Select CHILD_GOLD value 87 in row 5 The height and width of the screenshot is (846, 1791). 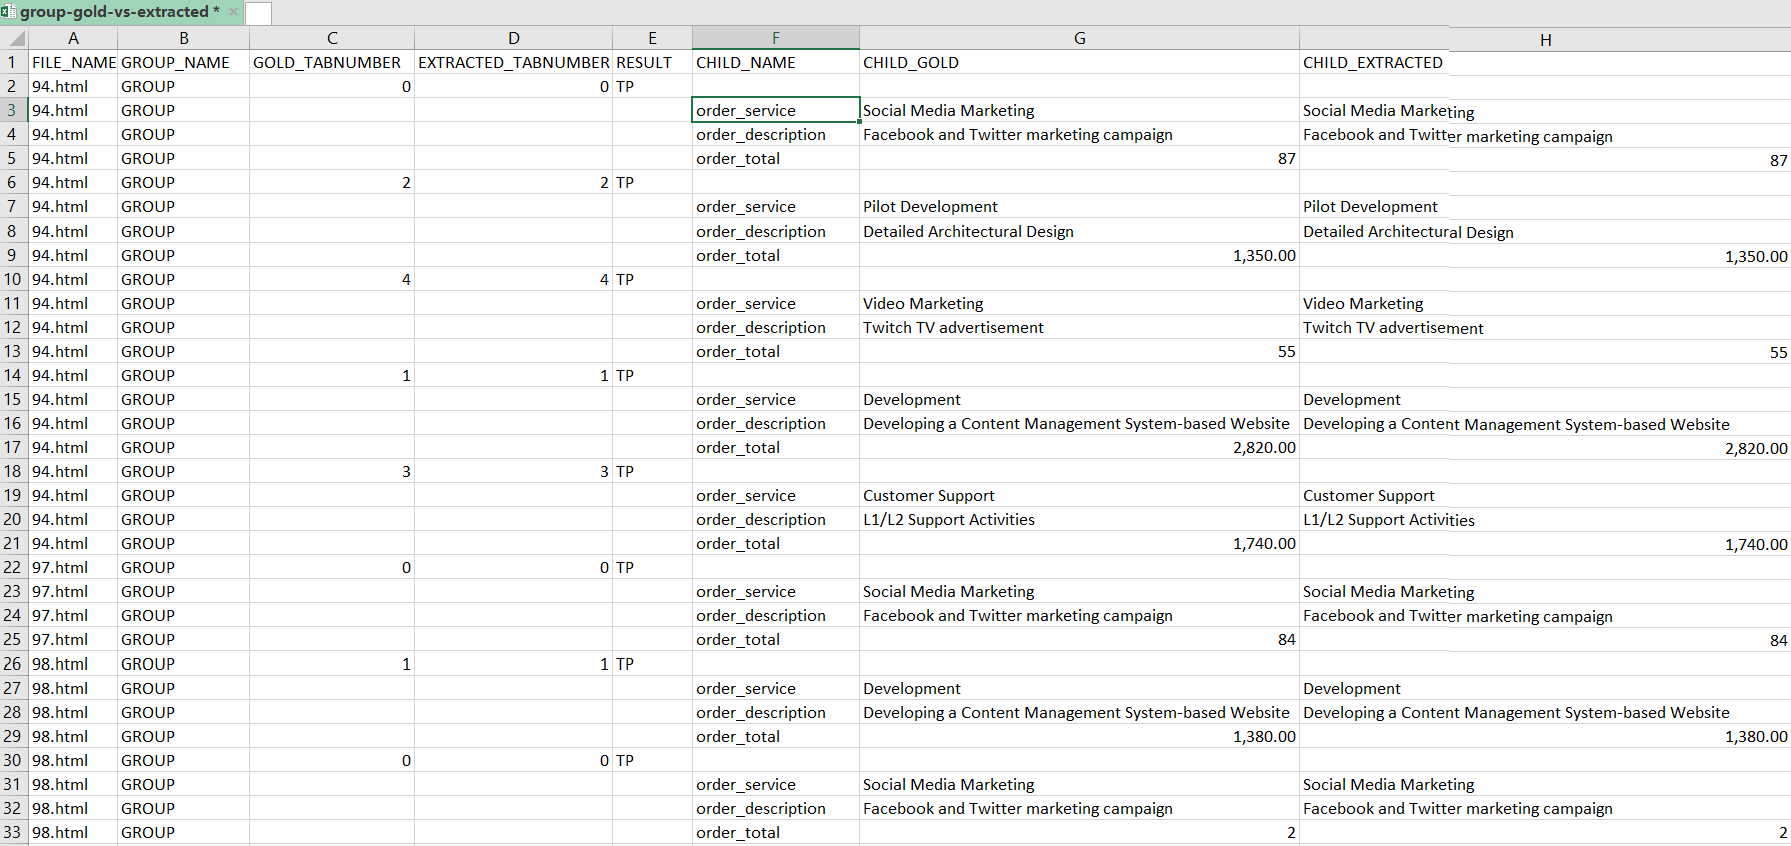(x=1080, y=158)
